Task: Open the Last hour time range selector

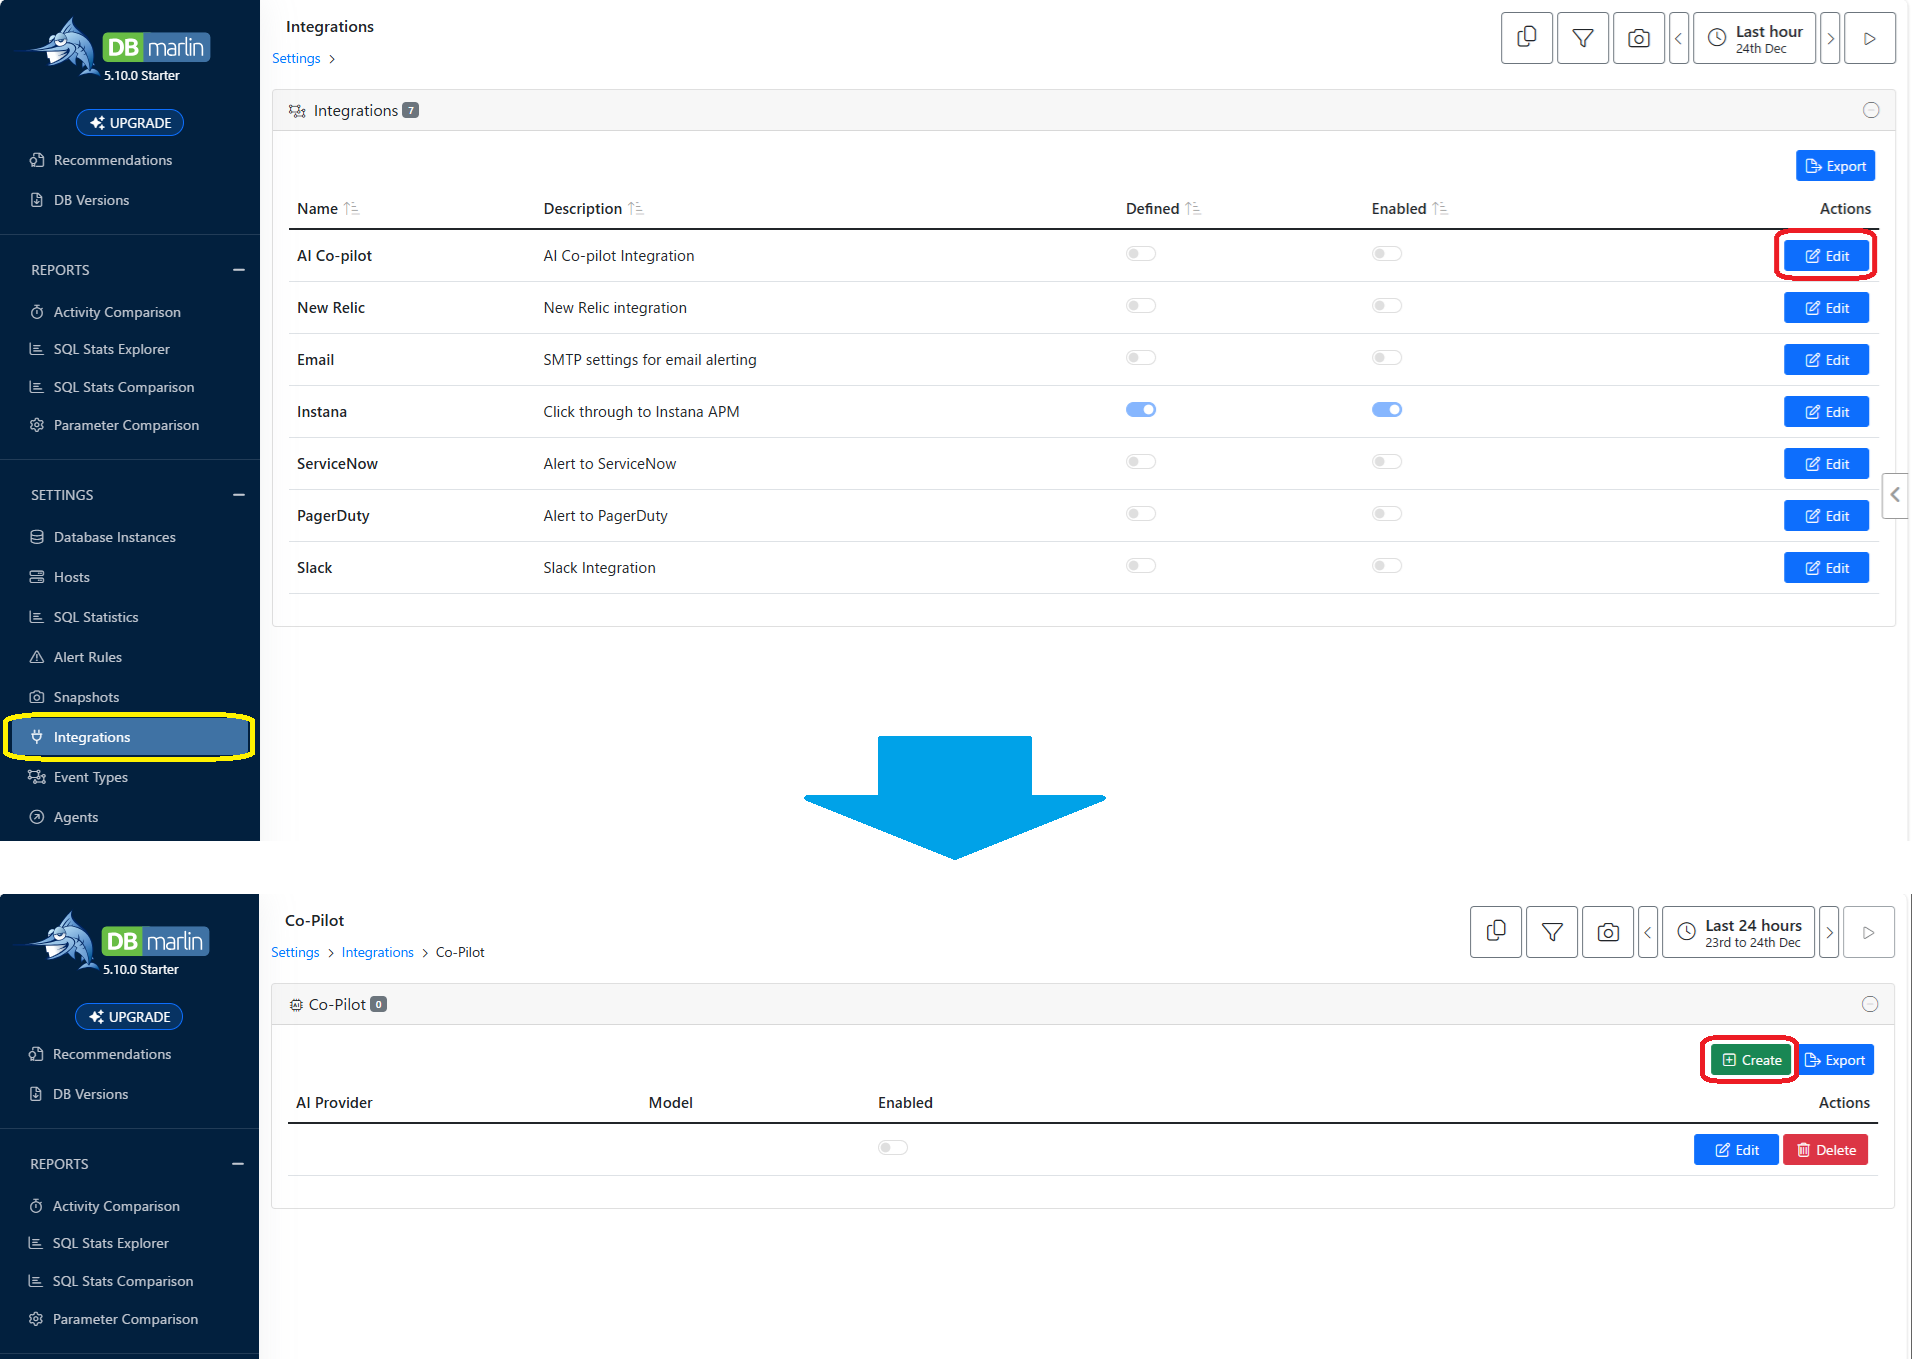Action: [1754, 38]
